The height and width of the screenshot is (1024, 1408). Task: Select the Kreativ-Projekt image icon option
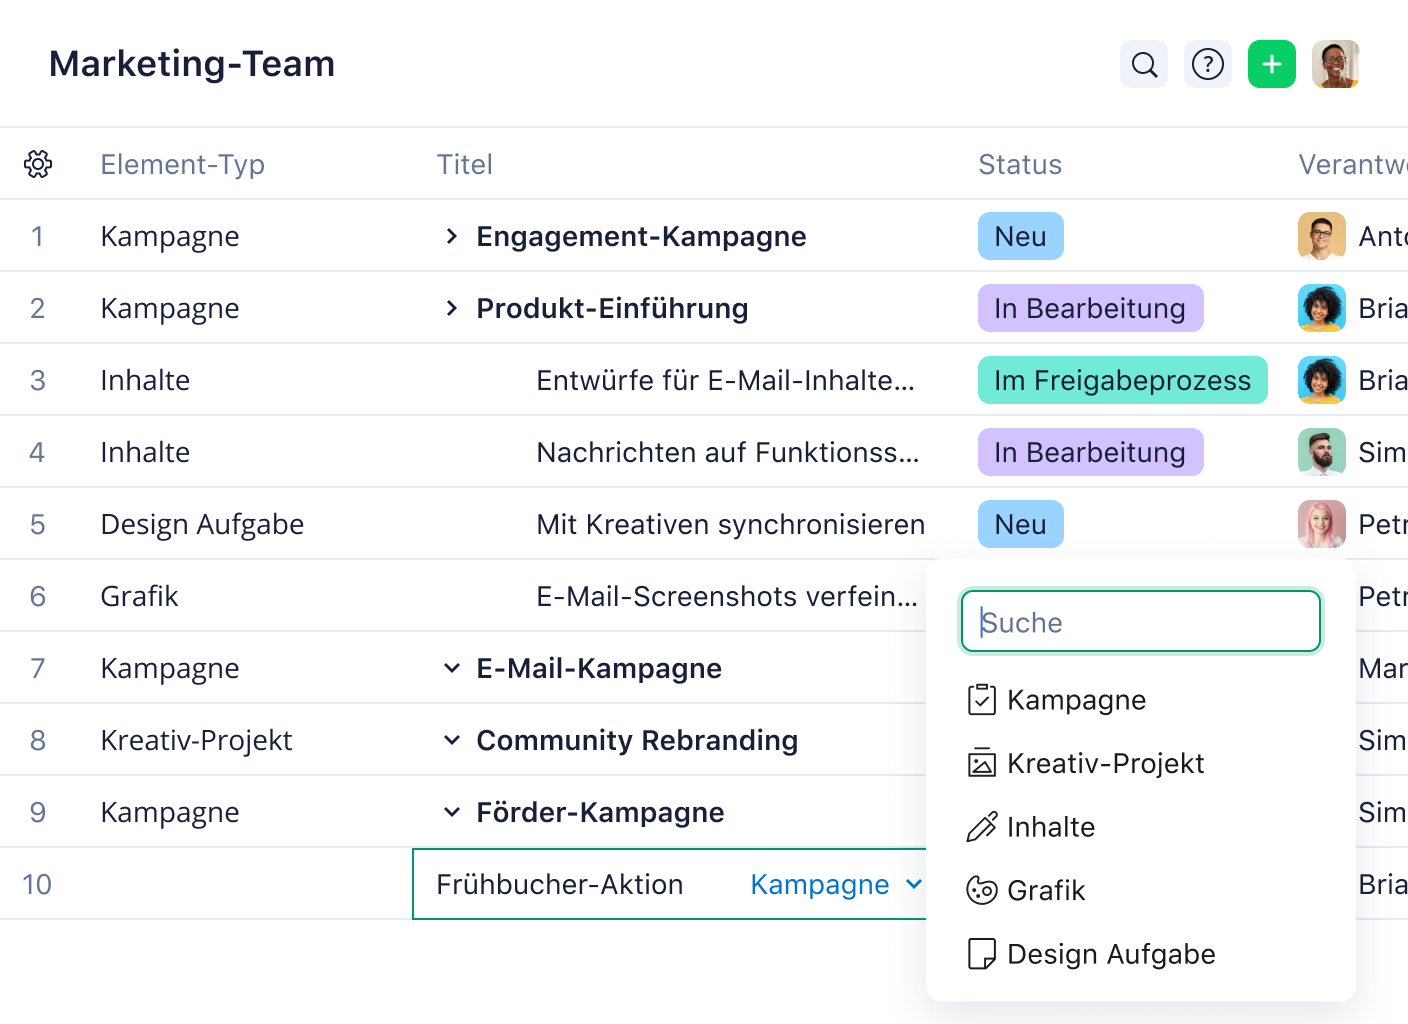click(x=982, y=764)
